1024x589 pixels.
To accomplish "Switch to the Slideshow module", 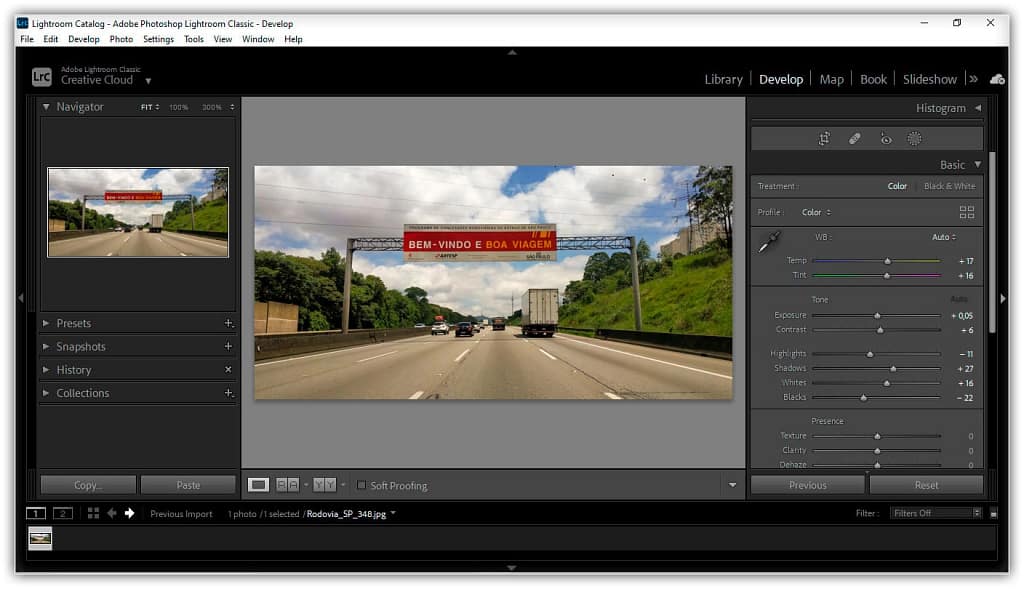I will [929, 79].
